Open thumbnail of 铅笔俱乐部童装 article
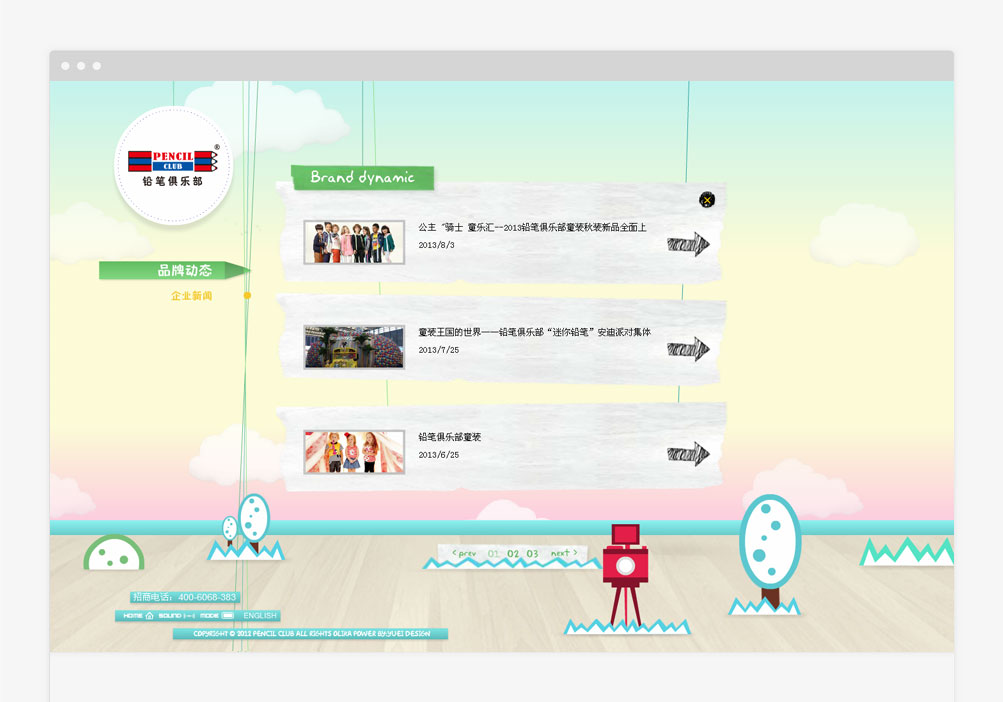 pyautogui.click(x=354, y=452)
